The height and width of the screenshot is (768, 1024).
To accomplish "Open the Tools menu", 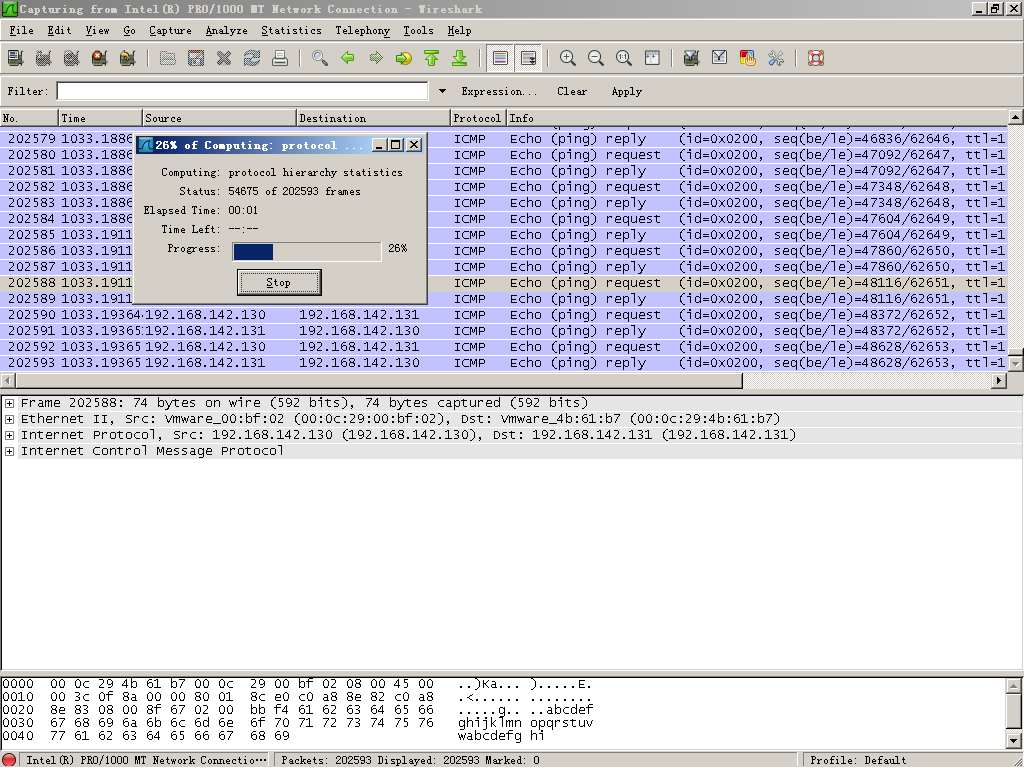I will [418, 30].
